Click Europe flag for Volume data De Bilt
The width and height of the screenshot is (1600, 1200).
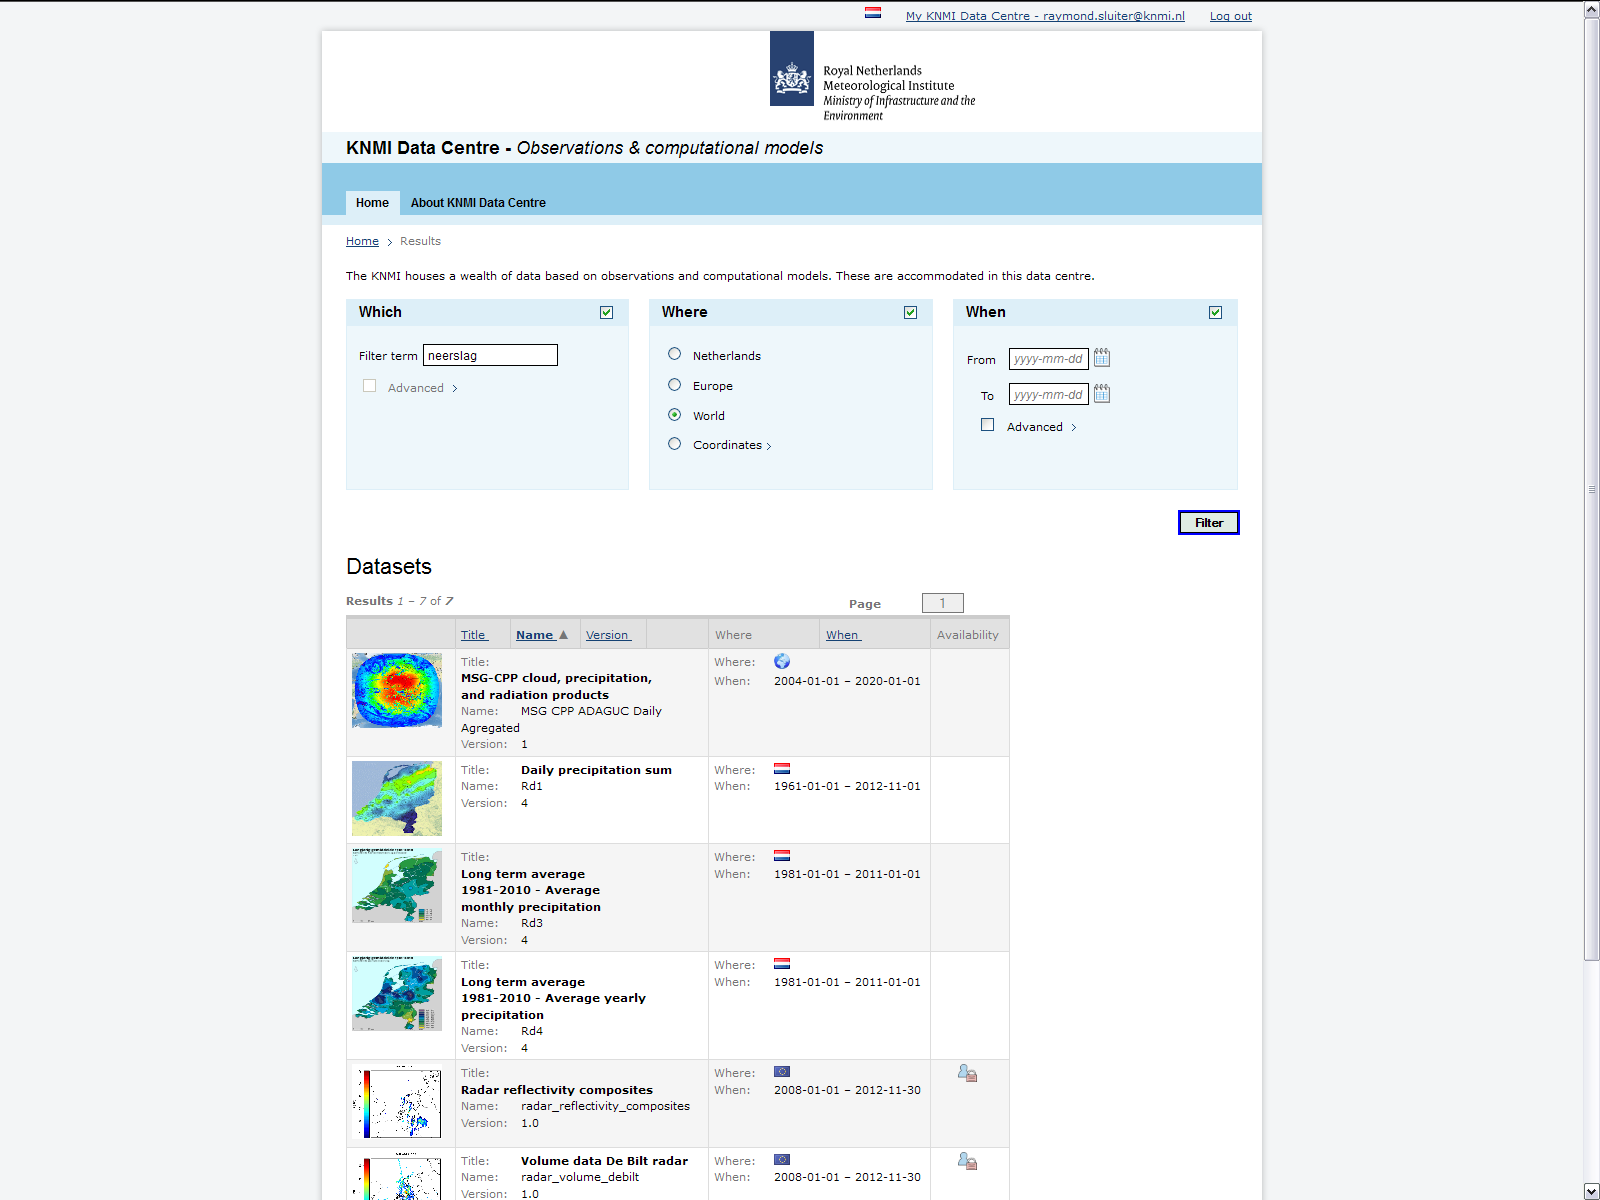782,1160
